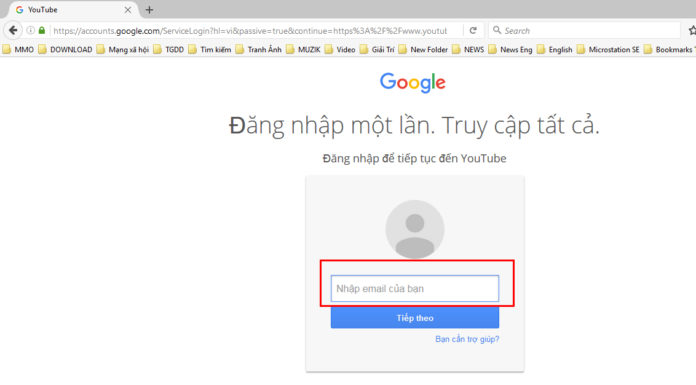The height and width of the screenshot is (385, 696).
Task: Open the 'Bạn cần trợ giúp?' link
Action: pos(467,339)
